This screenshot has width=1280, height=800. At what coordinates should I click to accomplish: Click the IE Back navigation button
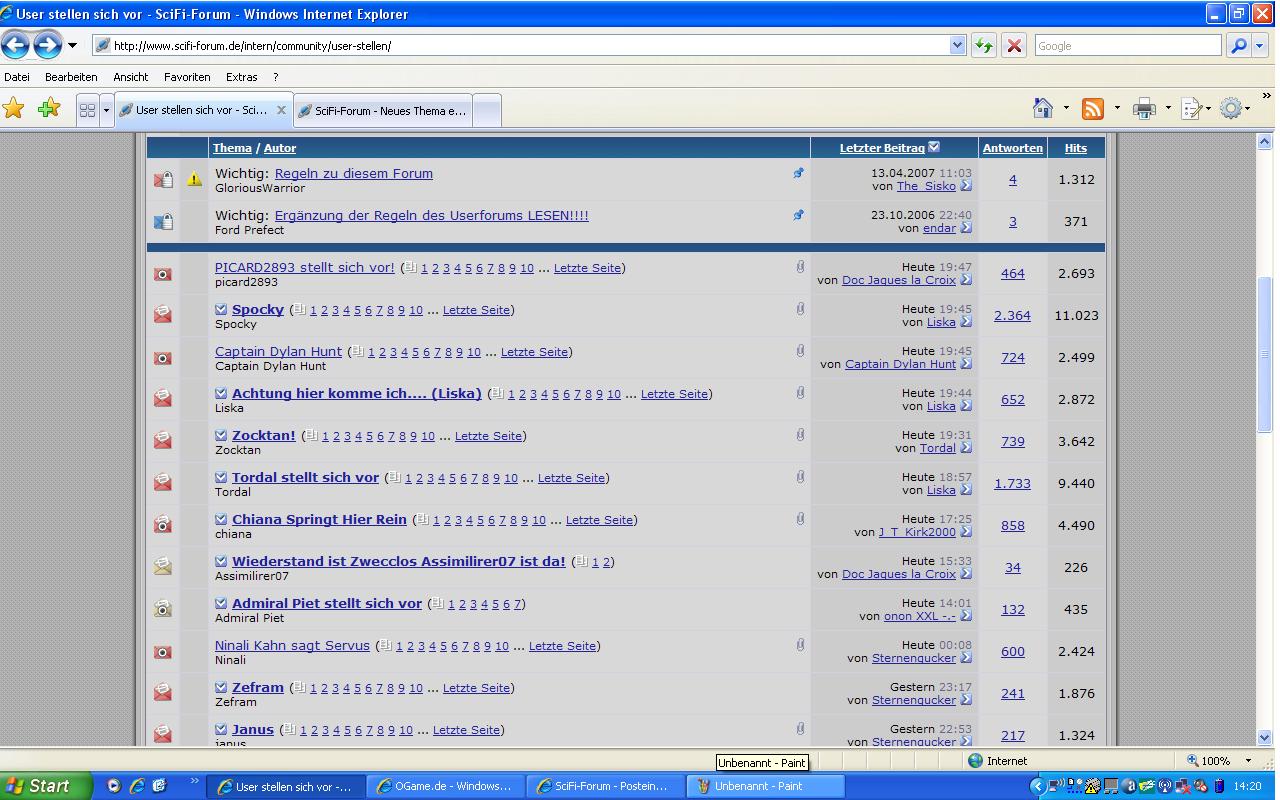[16, 45]
